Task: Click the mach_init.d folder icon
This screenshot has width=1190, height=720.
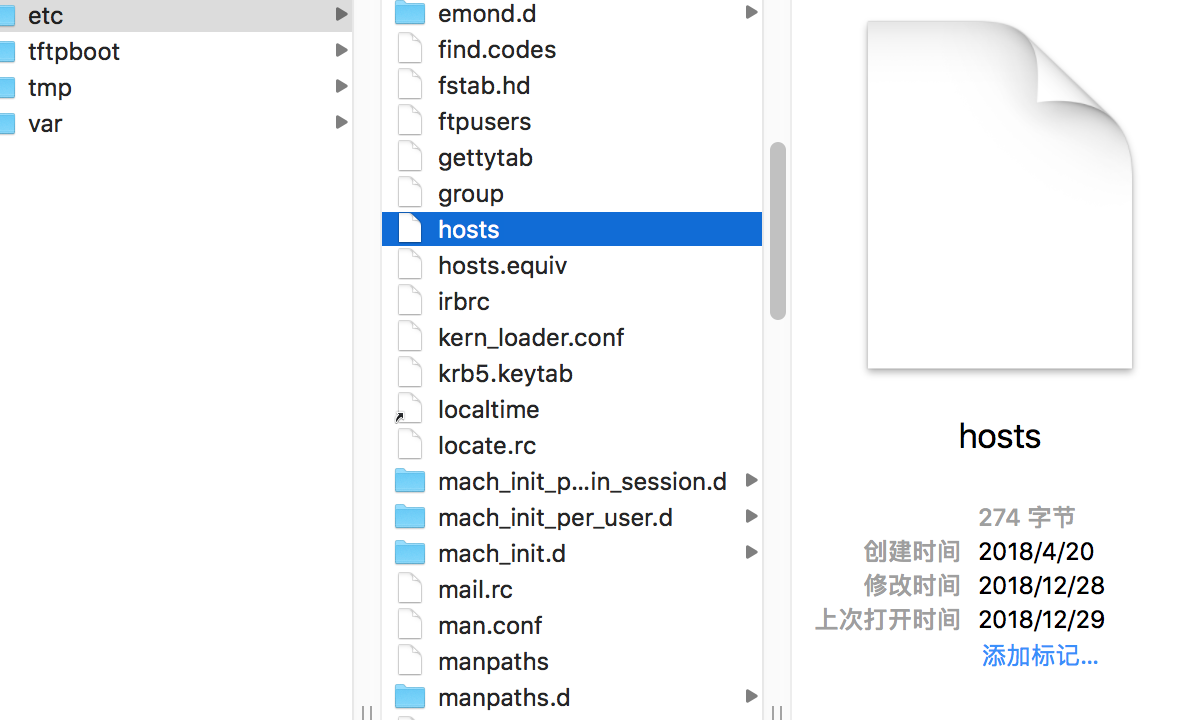Action: pos(410,553)
